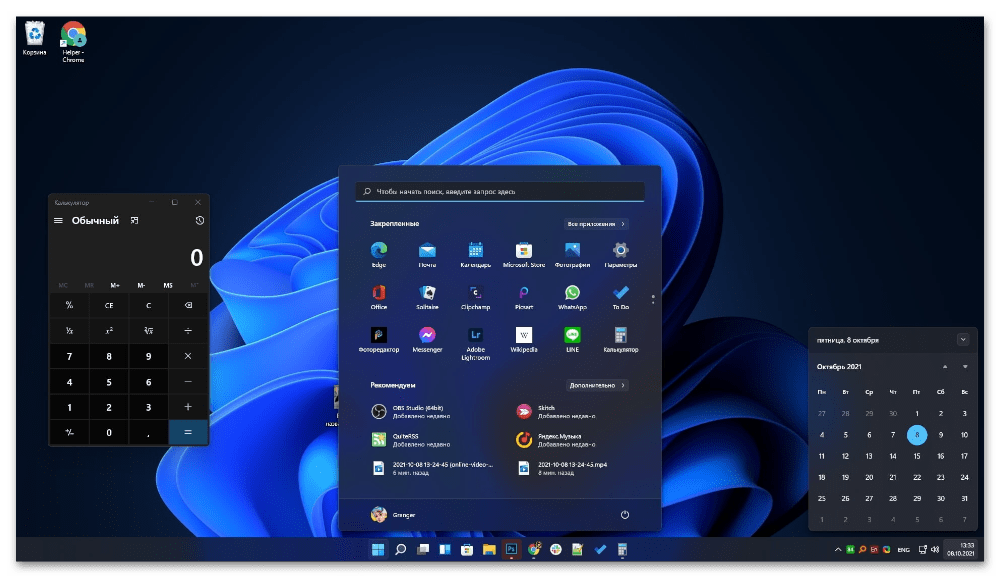The image size is (1000, 578).
Task: Open OBS Studio (64bit) from recommended
Action: [x=405, y=411]
